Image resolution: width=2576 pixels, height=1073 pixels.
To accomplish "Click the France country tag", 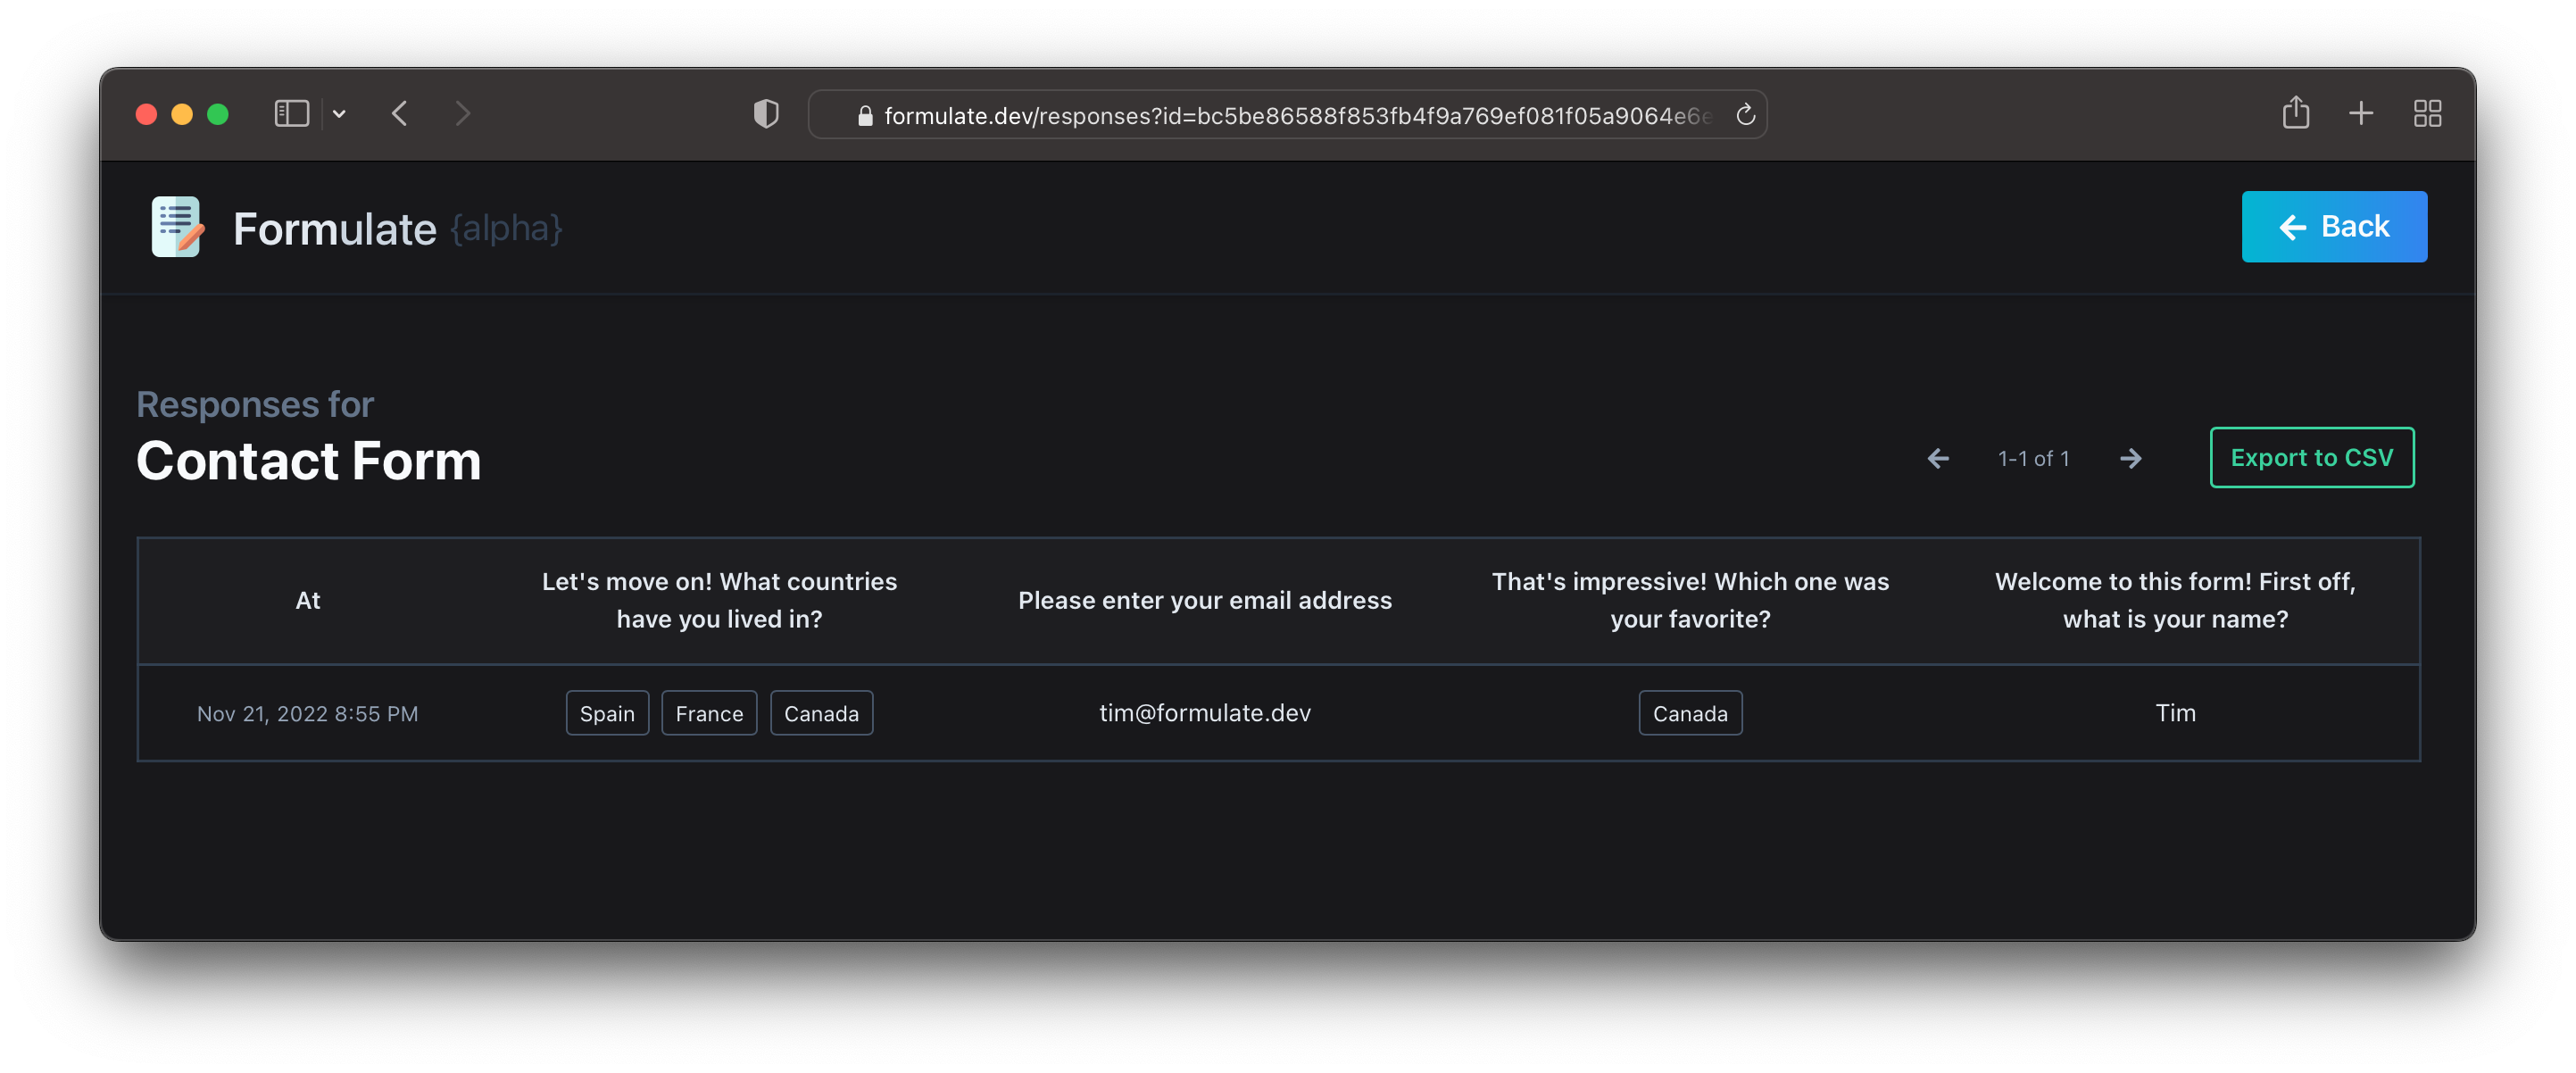I will (709, 714).
